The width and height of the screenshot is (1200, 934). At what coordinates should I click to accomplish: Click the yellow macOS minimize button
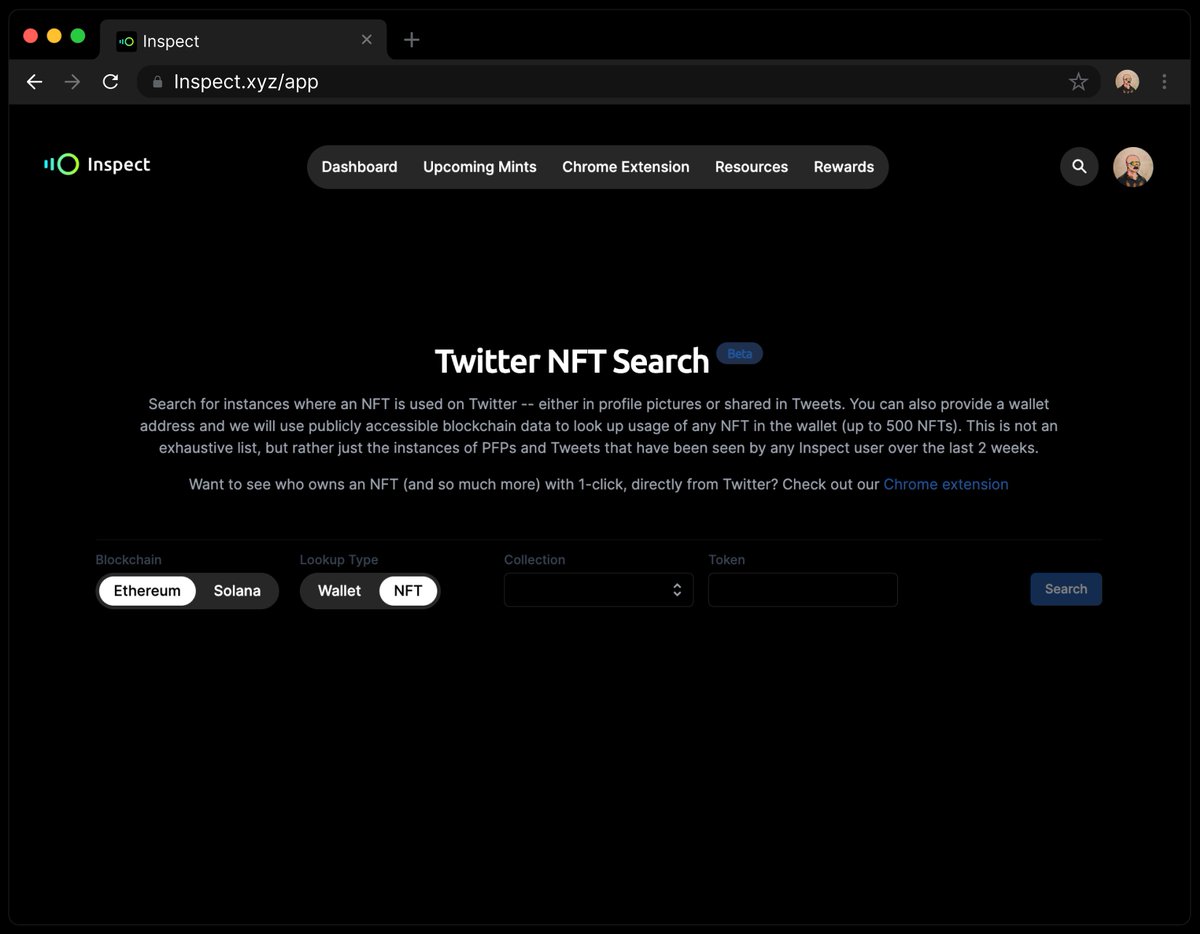click(54, 36)
